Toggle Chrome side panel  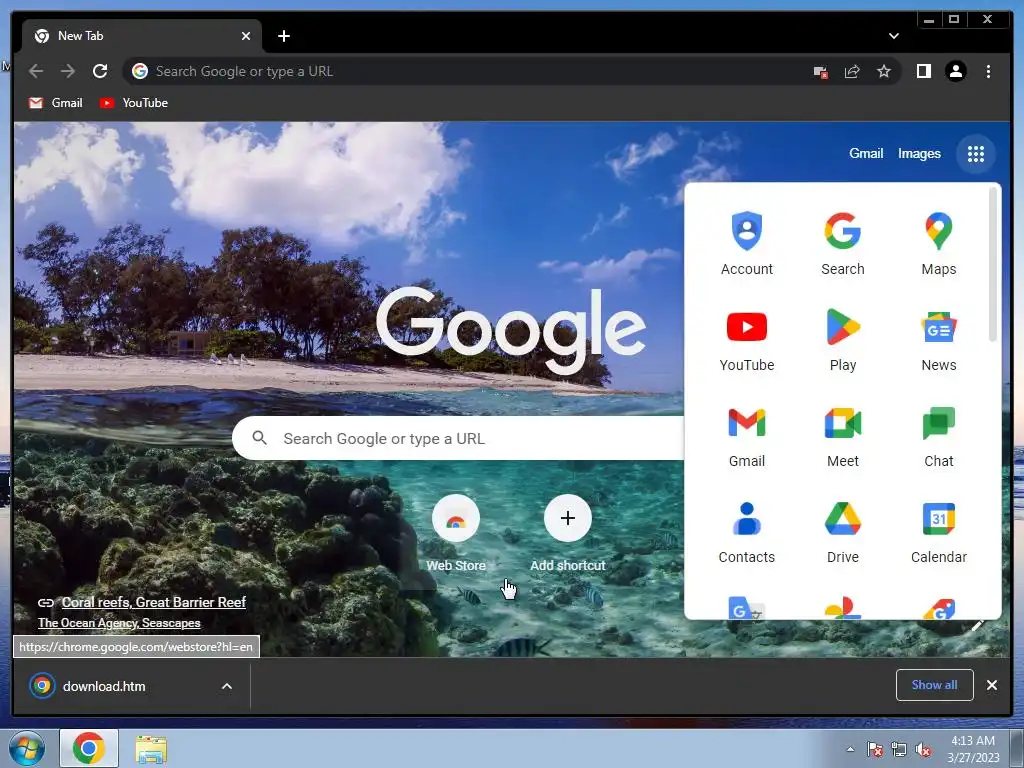click(923, 71)
